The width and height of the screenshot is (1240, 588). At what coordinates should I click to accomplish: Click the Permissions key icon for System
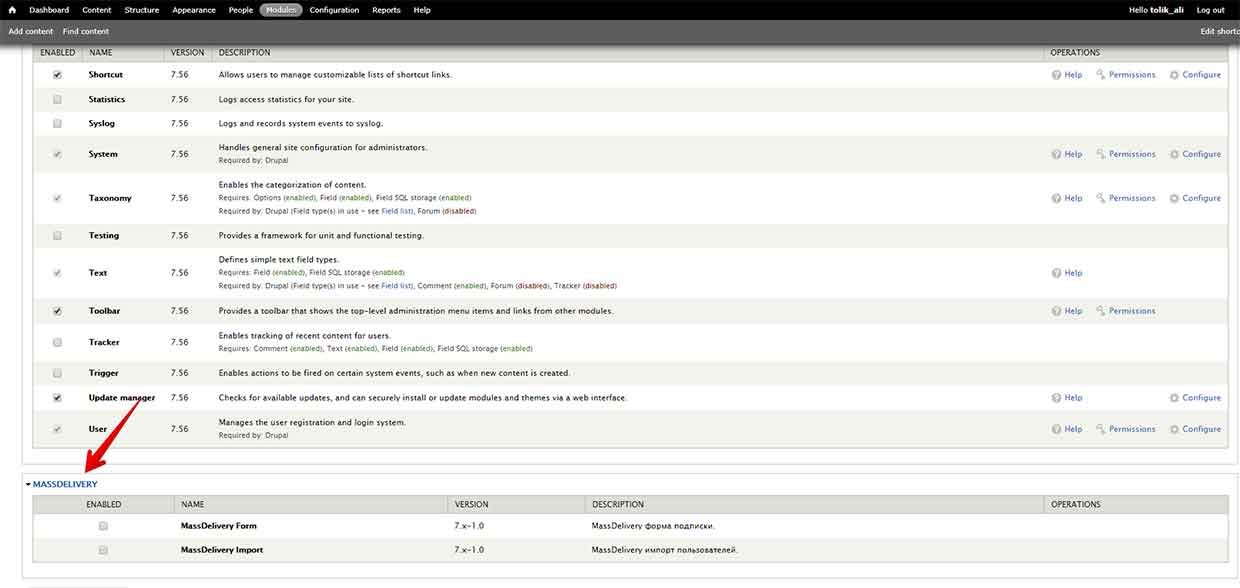coord(1101,154)
